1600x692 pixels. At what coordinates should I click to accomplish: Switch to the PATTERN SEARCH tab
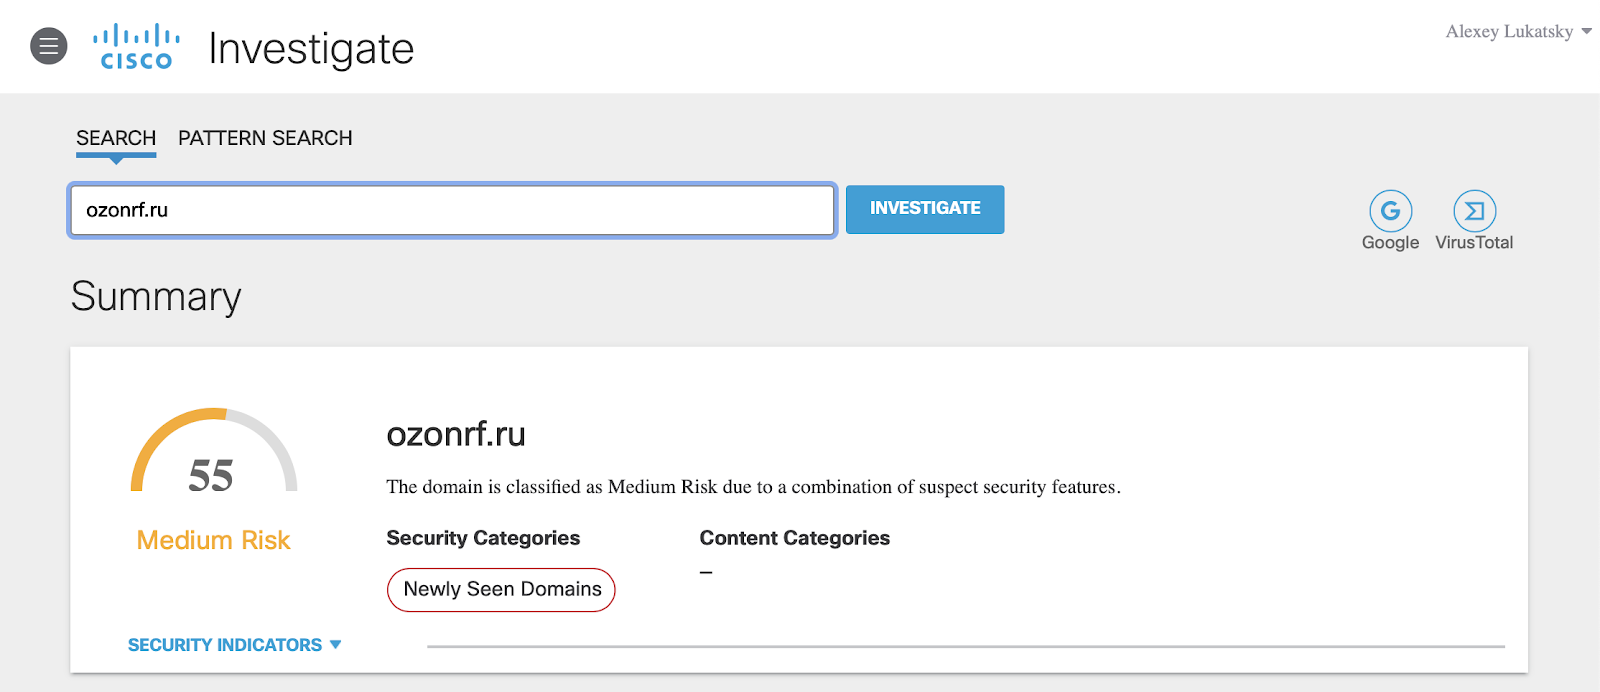265,138
